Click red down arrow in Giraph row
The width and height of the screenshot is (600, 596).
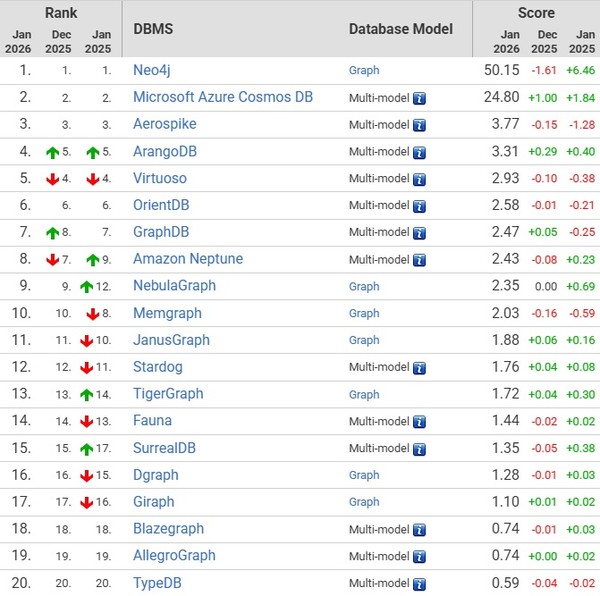(87, 502)
